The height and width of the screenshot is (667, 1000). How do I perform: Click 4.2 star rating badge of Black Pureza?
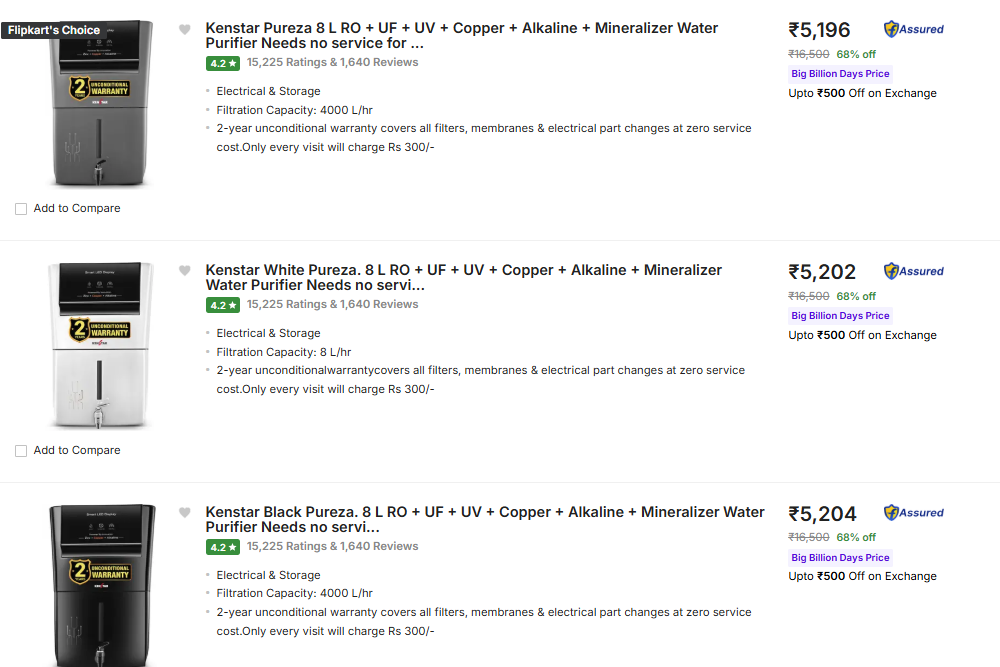(223, 547)
